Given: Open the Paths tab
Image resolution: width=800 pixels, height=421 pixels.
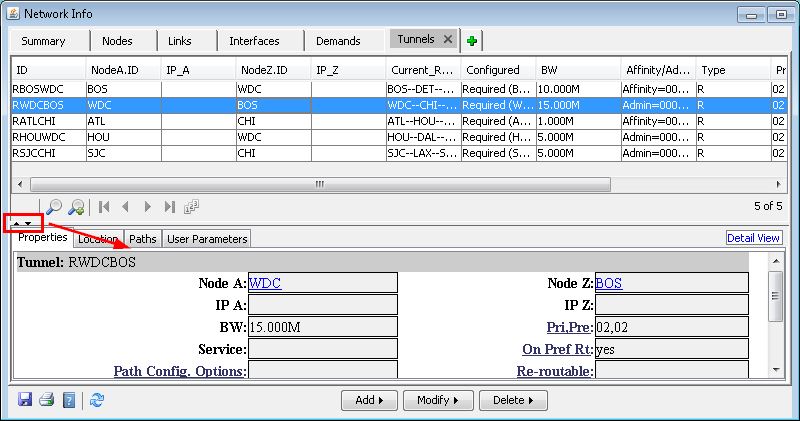Looking at the screenshot, I should click(x=143, y=239).
